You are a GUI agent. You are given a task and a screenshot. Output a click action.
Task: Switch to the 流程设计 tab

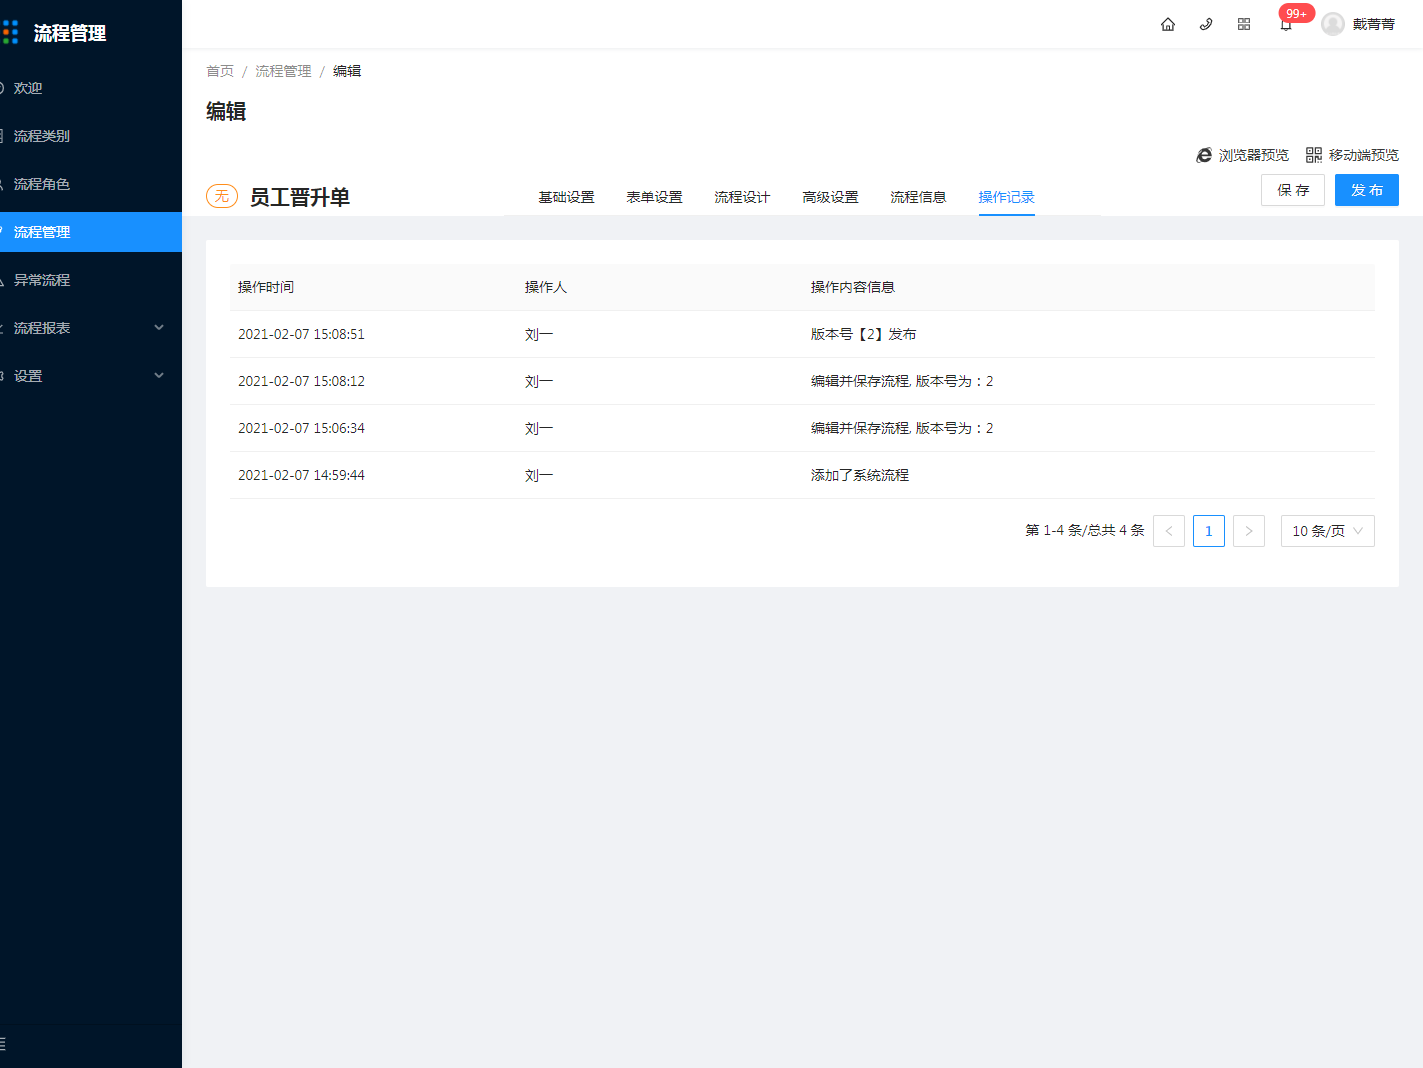(742, 197)
